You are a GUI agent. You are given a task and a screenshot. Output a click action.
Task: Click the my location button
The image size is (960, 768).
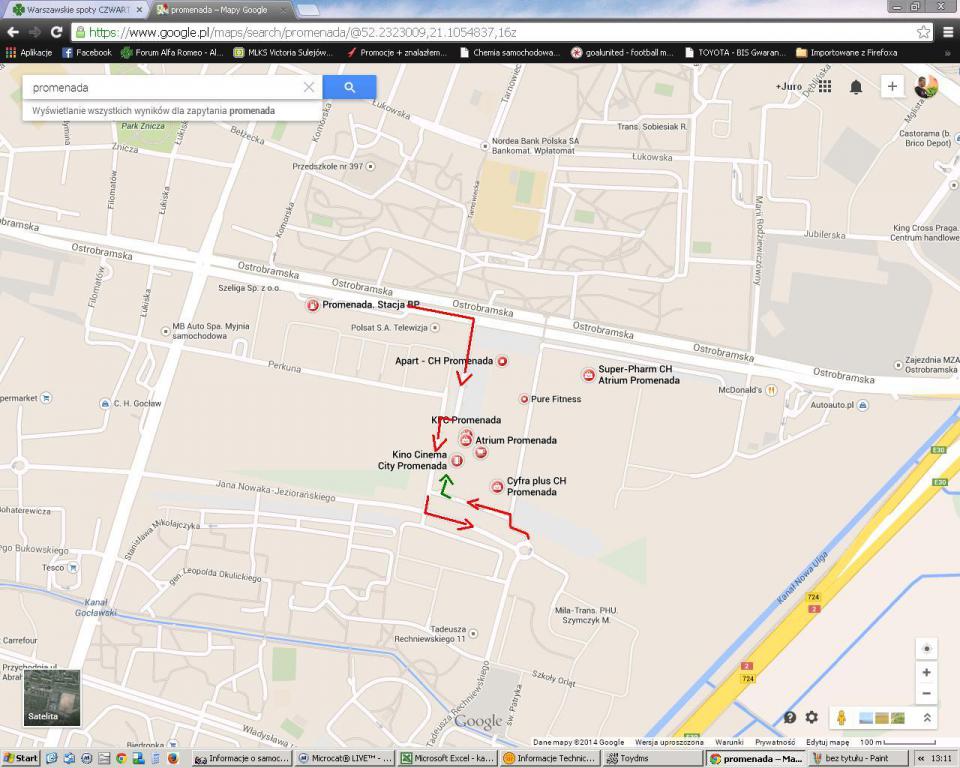tap(926, 649)
